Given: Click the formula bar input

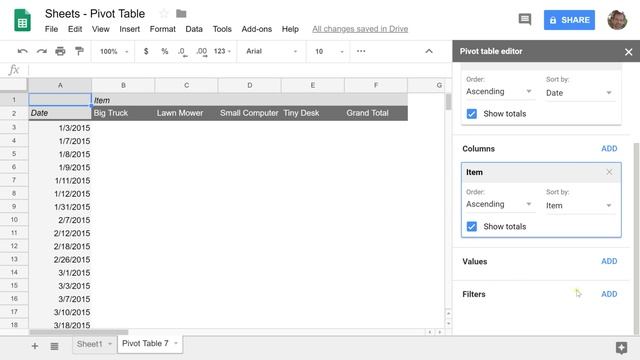Looking at the screenshot, I should tap(240, 70).
